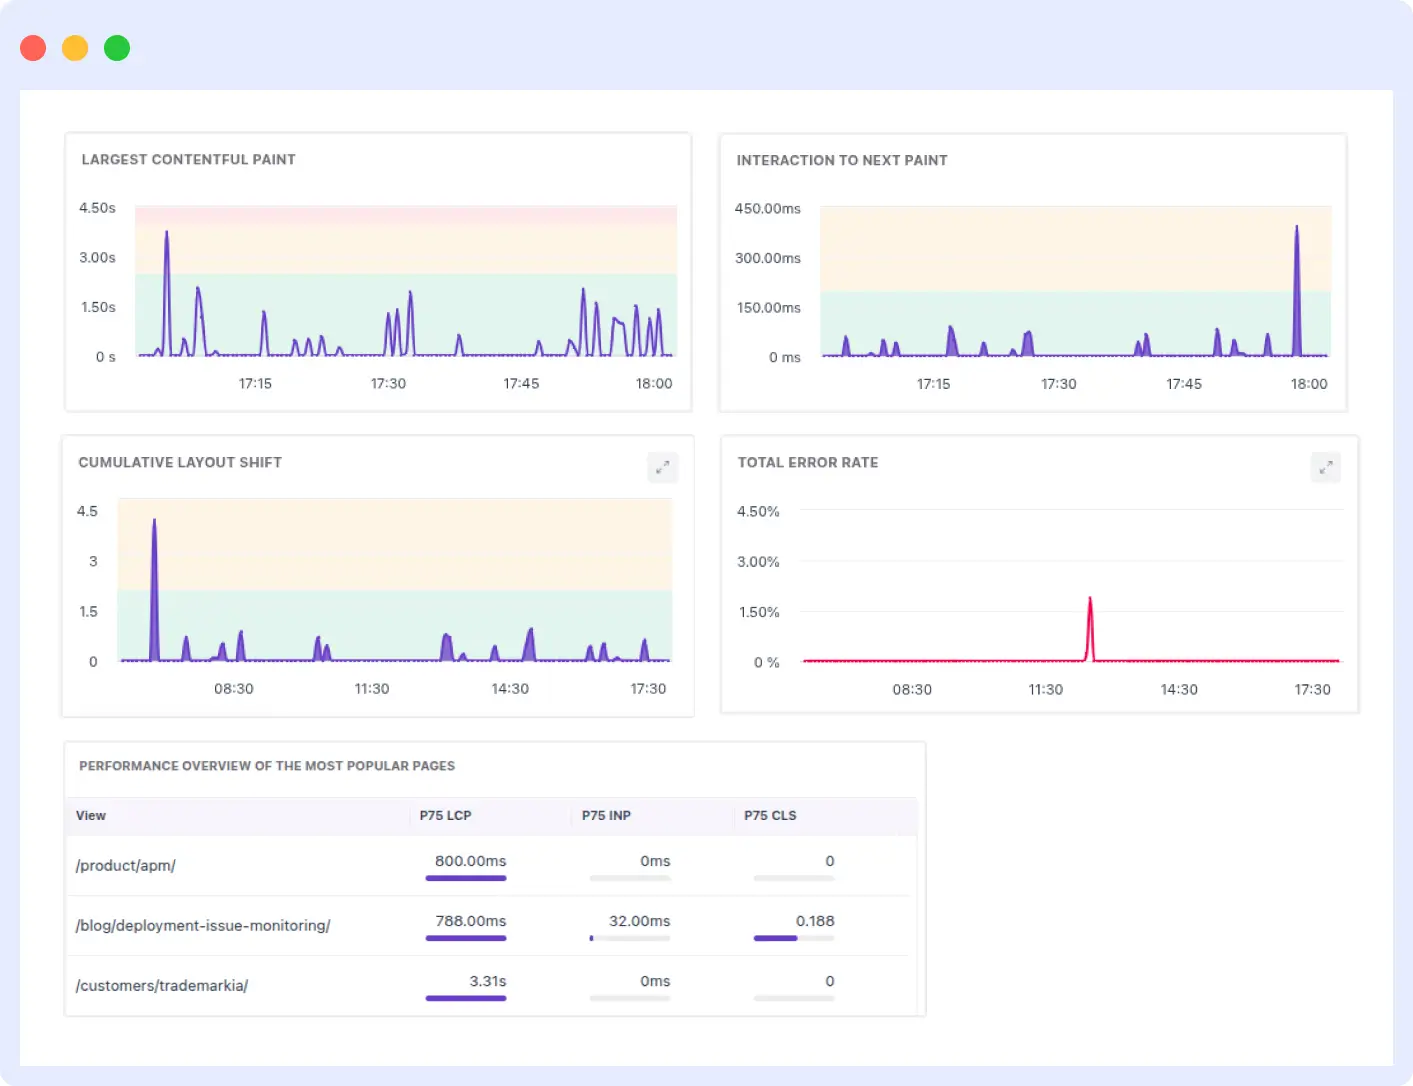Click the Performance Overview panel header
1413x1086 pixels.
265,766
